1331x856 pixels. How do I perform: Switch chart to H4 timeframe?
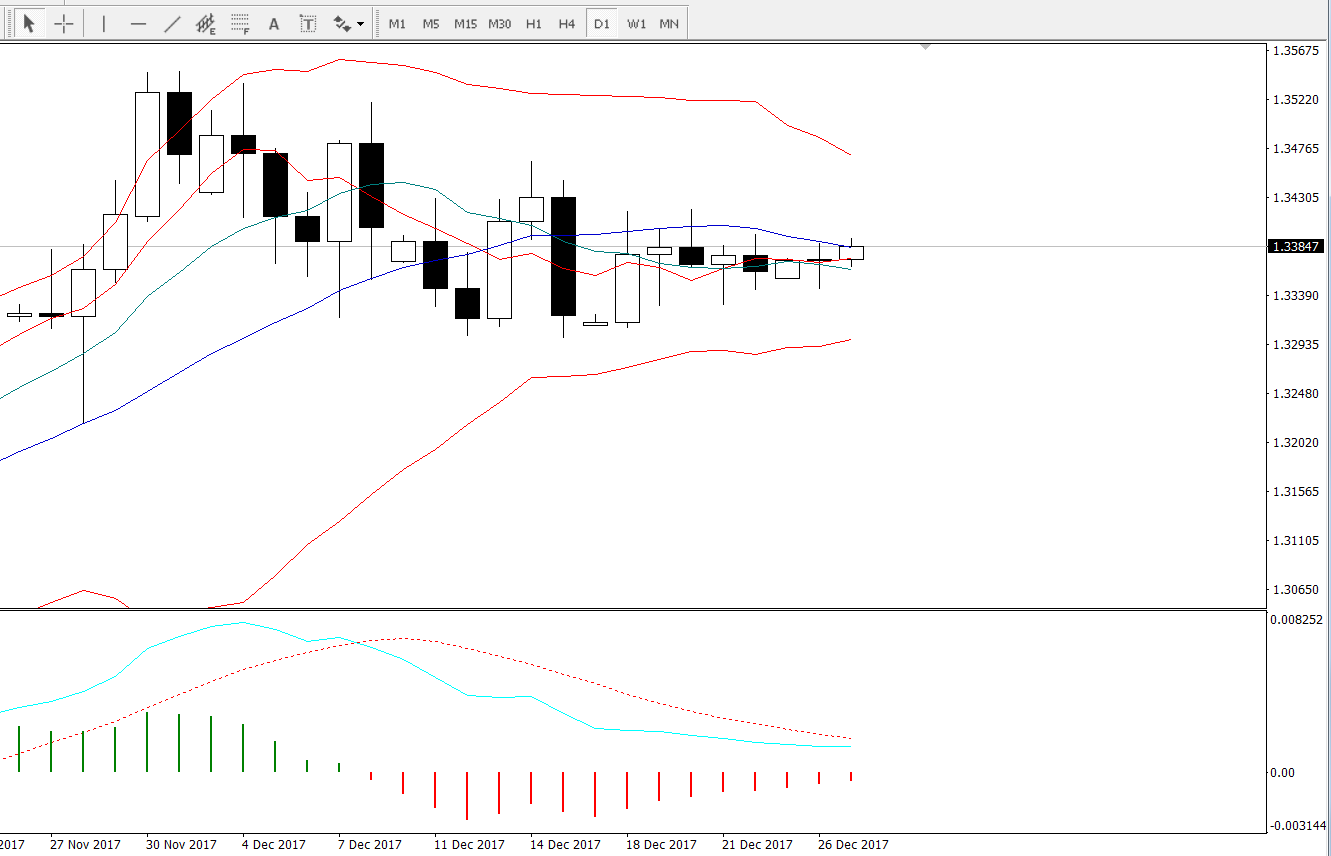click(x=567, y=24)
